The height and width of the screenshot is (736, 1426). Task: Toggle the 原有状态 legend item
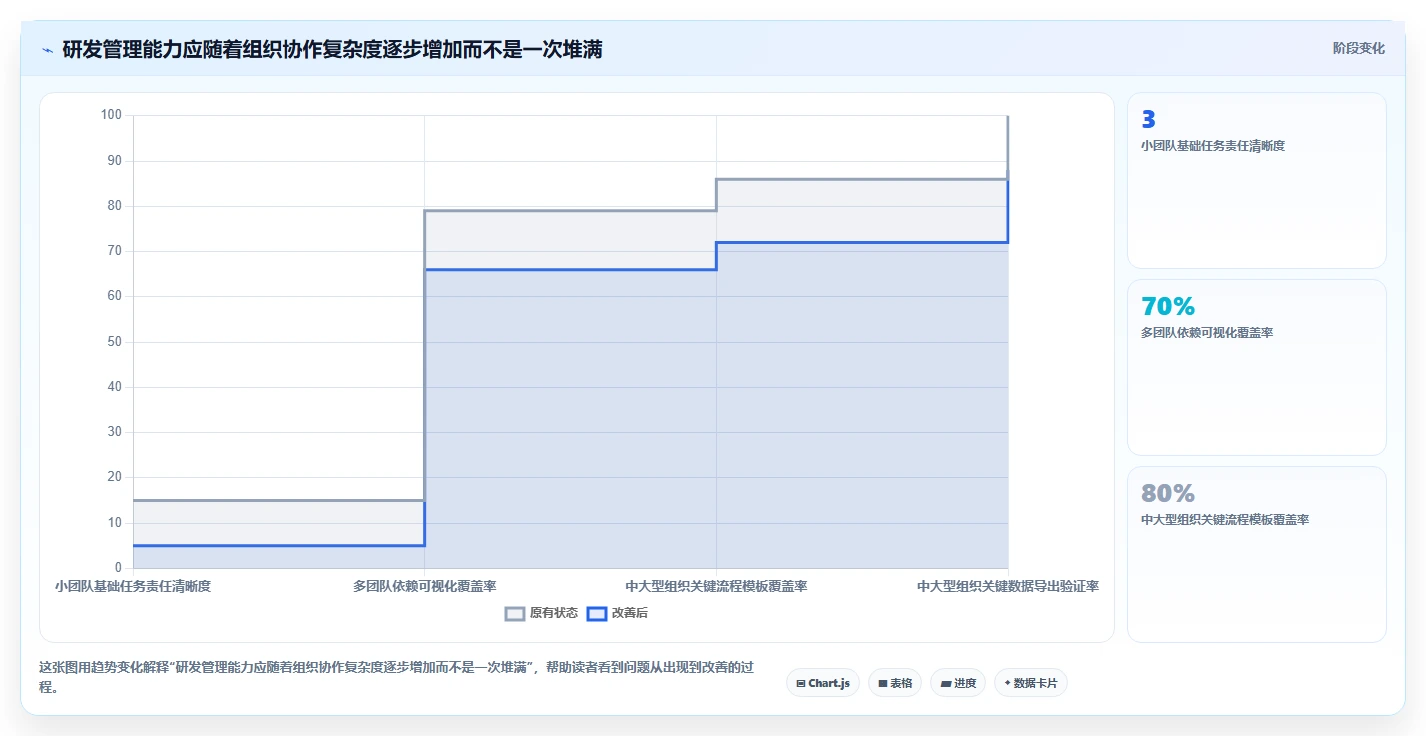pos(541,613)
